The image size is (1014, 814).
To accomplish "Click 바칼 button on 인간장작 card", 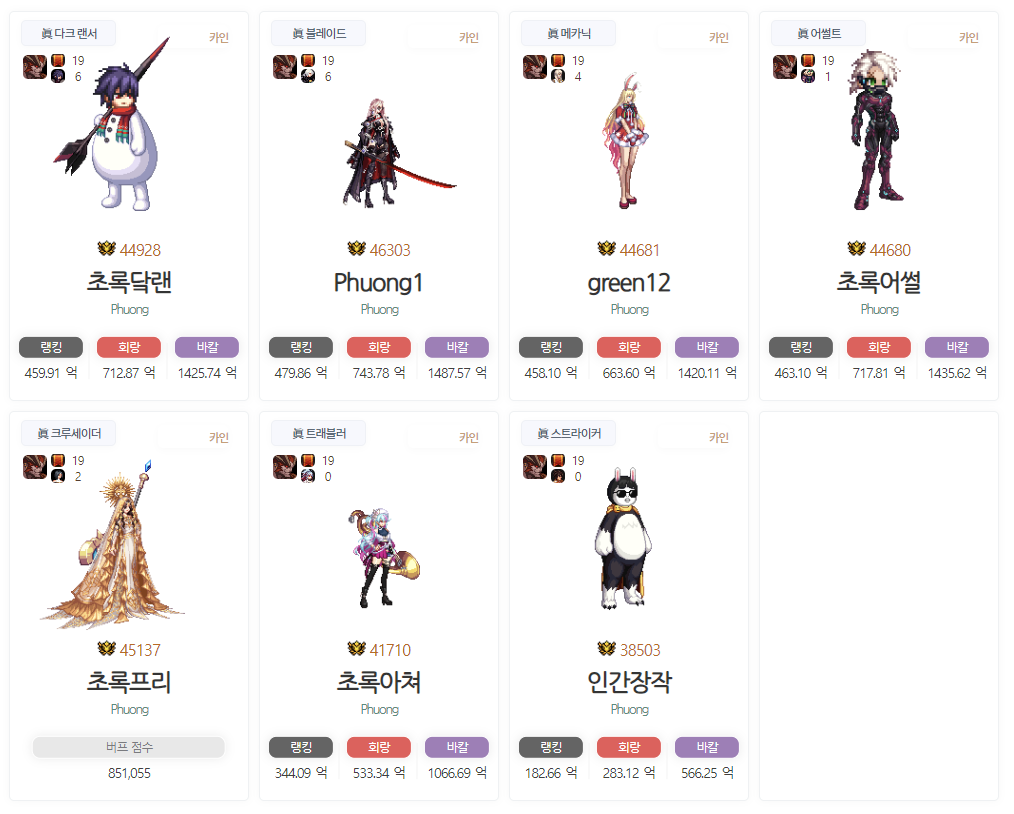I will (x=707, y=747).
